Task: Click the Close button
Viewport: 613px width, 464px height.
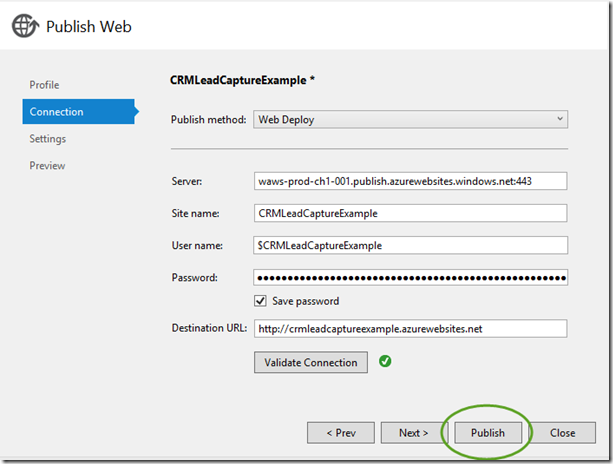Action: (x=563, y=433)
